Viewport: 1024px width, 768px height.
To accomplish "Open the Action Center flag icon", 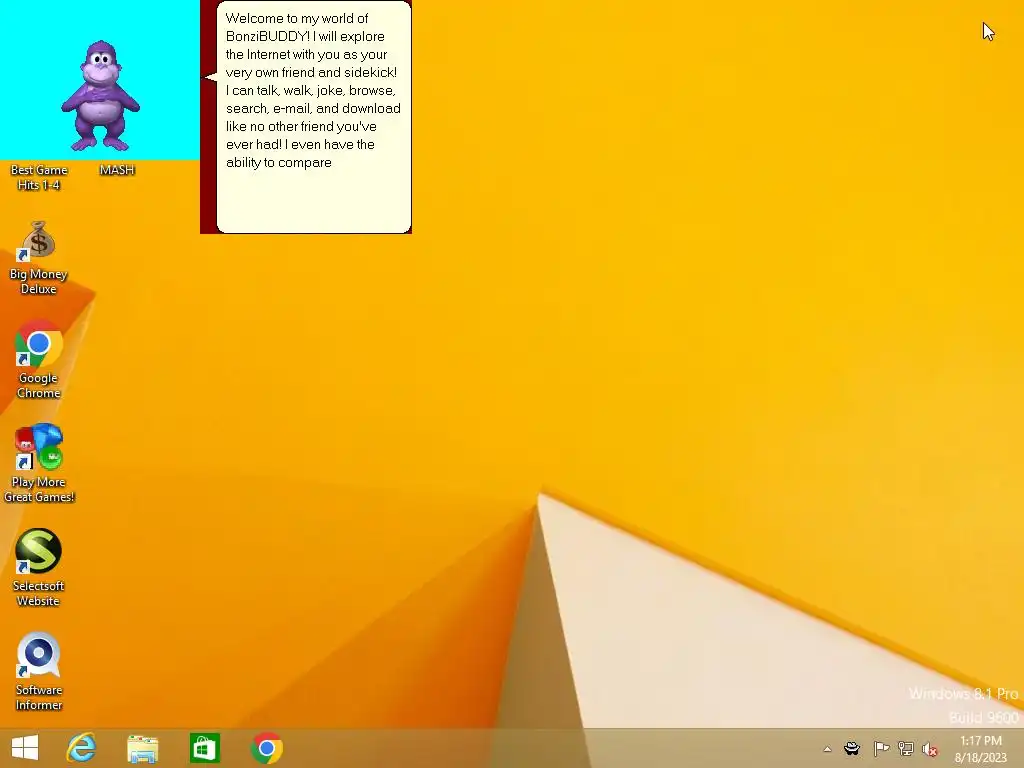I will [x=881, y=748].
